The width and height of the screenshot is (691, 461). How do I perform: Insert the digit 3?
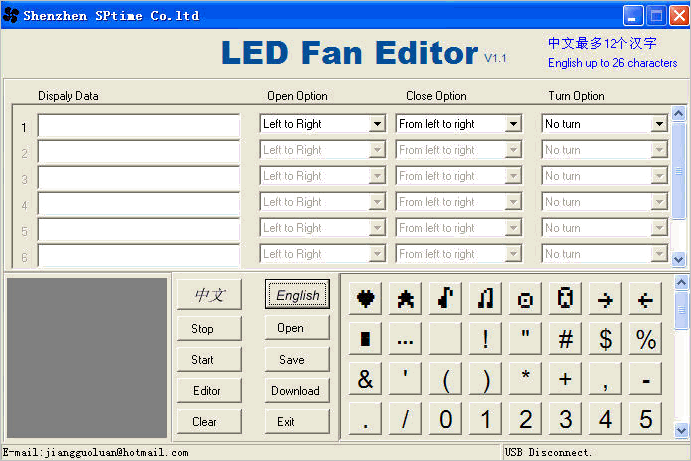565,418
